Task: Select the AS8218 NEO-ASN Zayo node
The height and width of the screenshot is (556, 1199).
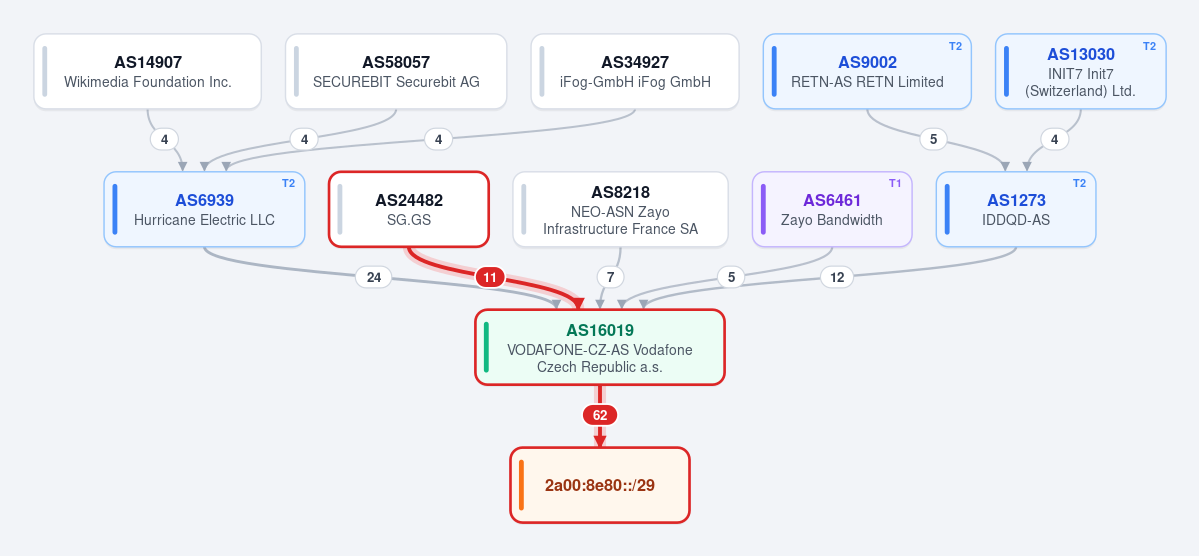Action: point(620,210)
